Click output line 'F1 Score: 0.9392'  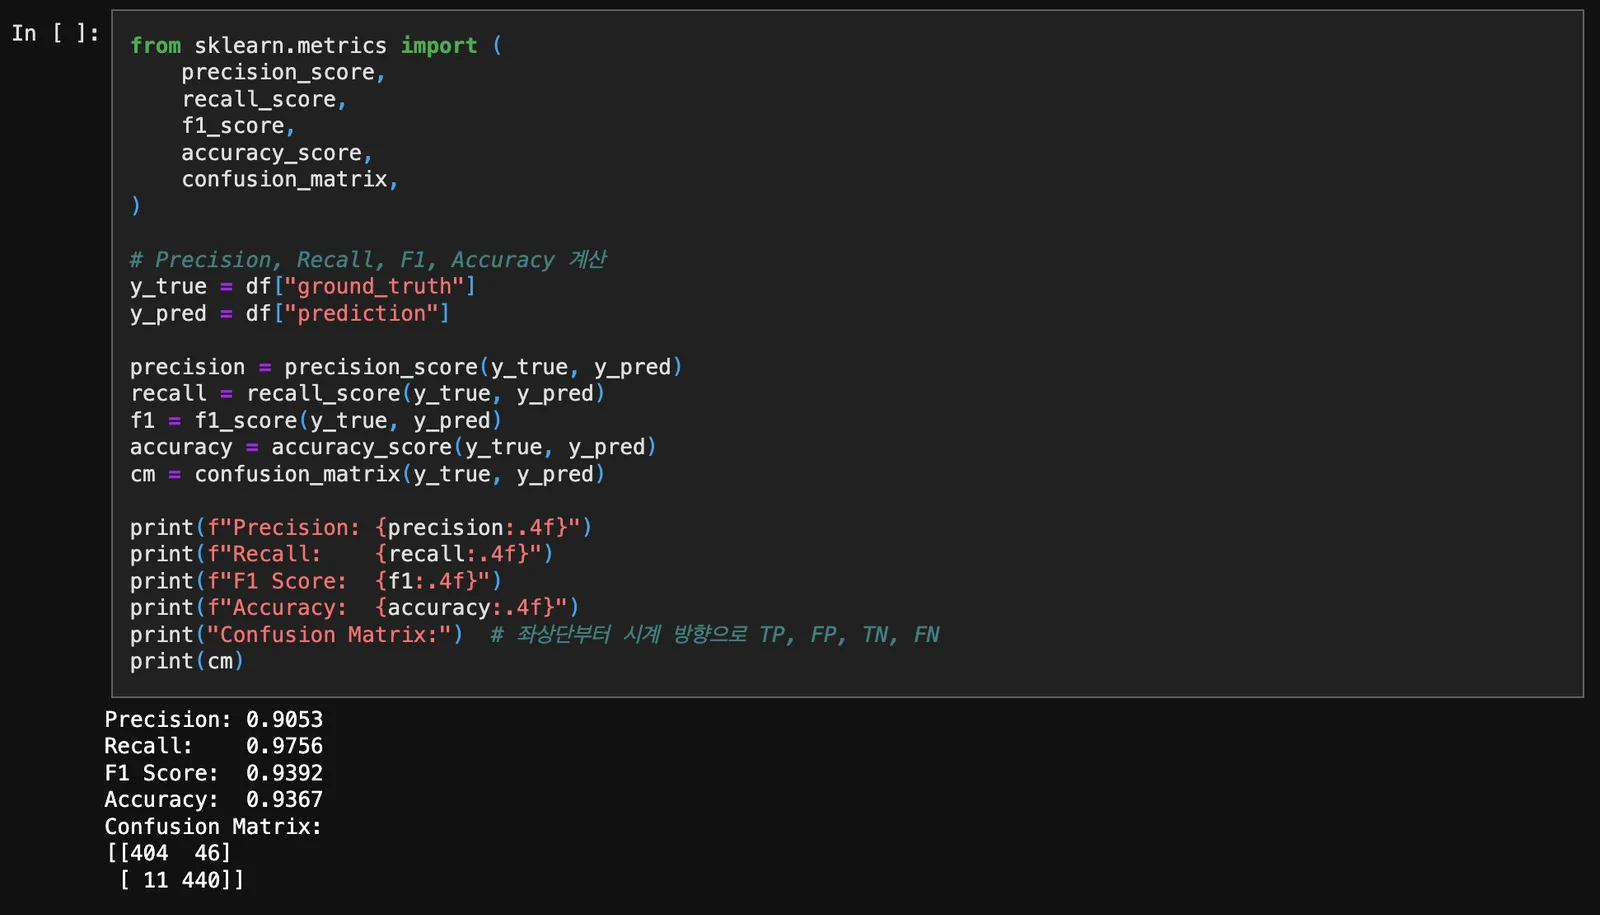pos(214,773)
